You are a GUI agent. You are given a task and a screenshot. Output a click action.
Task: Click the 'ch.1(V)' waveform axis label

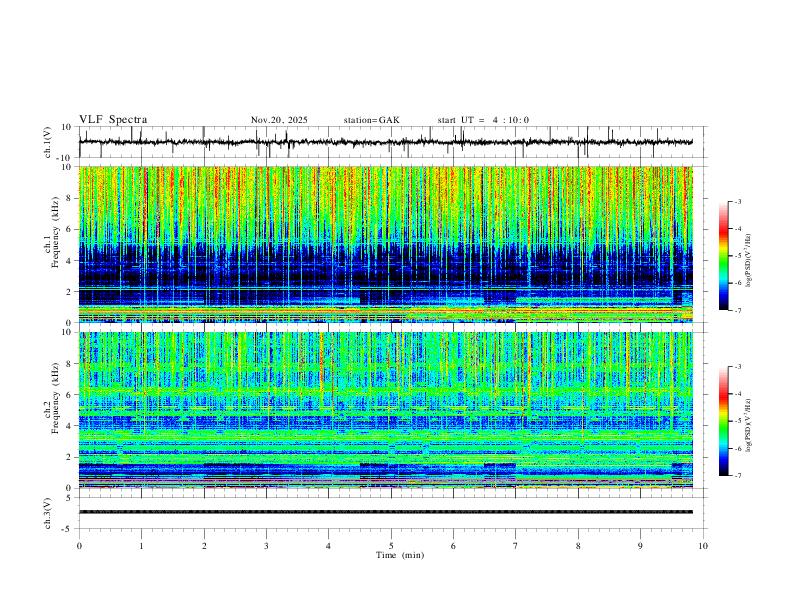(x=48, y=142)
